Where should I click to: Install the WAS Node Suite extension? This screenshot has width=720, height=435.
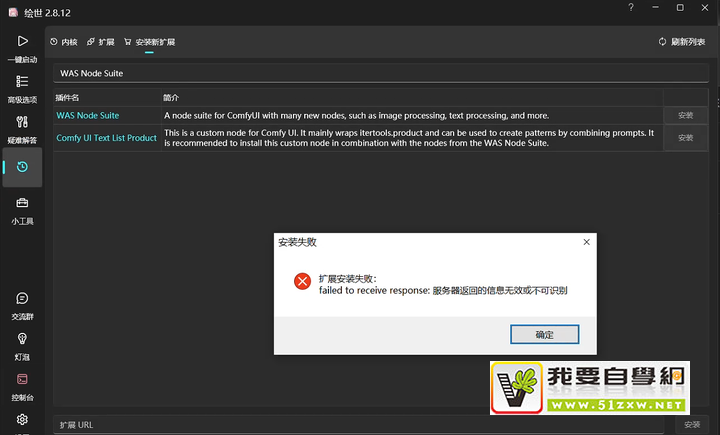(685, 116)
